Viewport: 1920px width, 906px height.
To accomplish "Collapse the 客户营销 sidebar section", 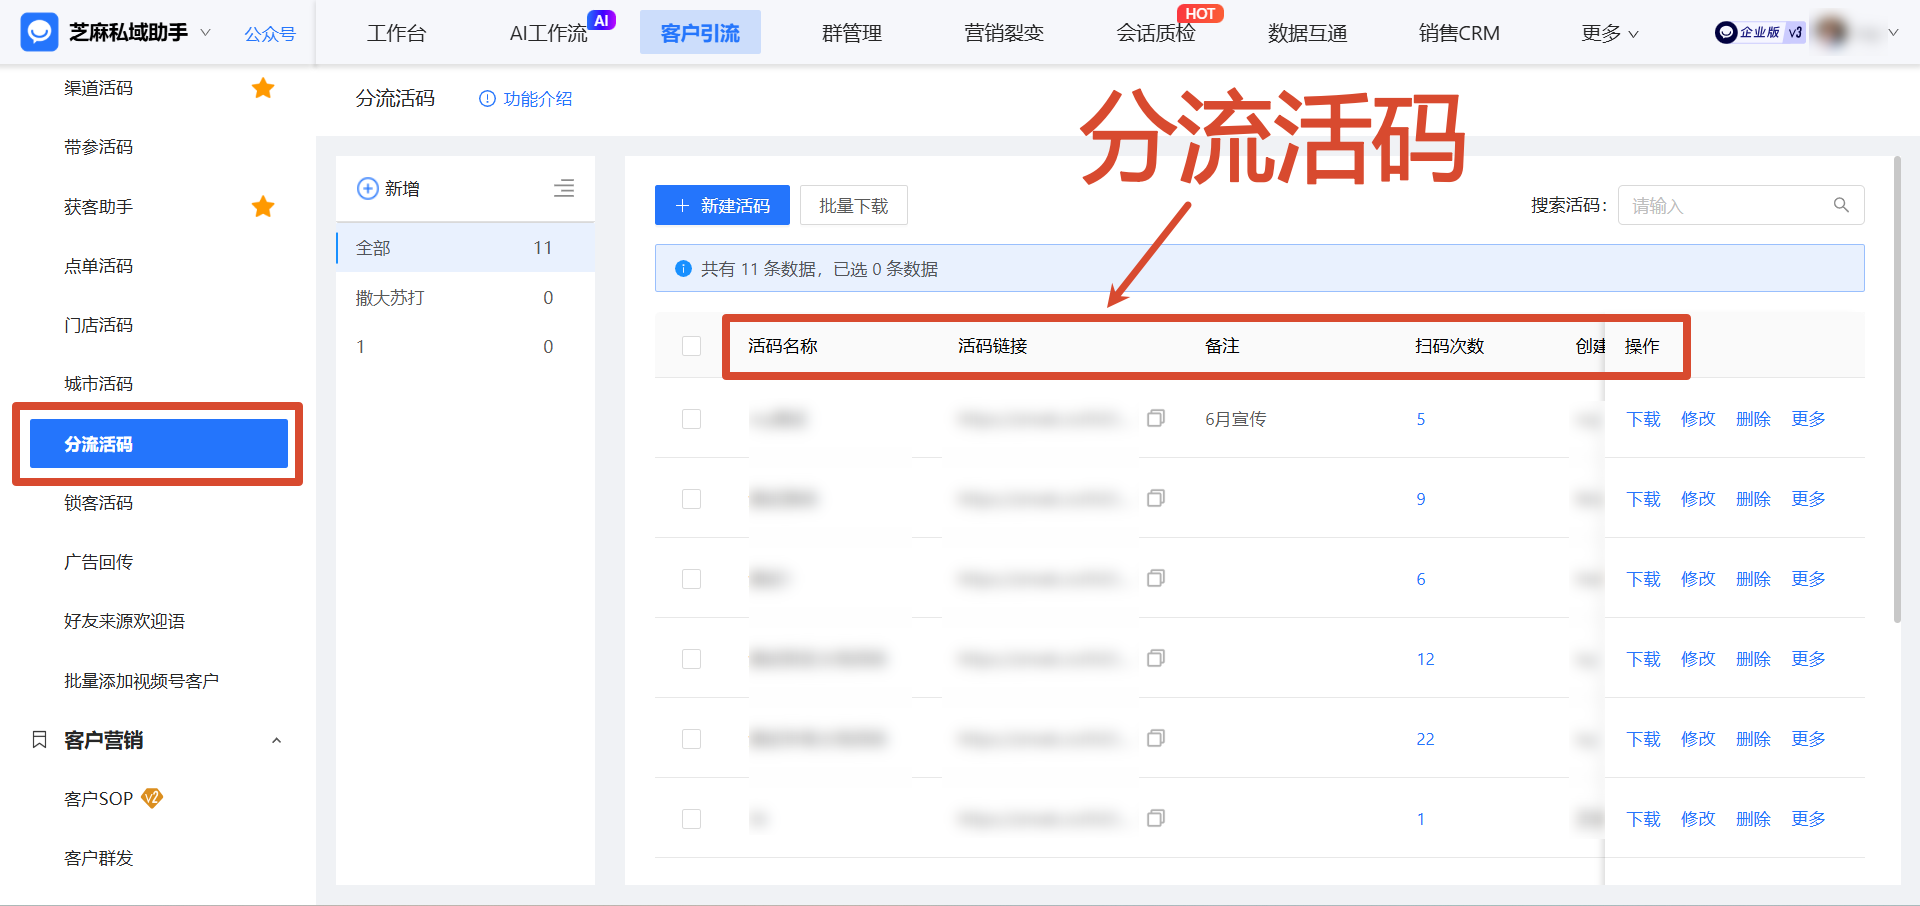I will coord(277,740).
